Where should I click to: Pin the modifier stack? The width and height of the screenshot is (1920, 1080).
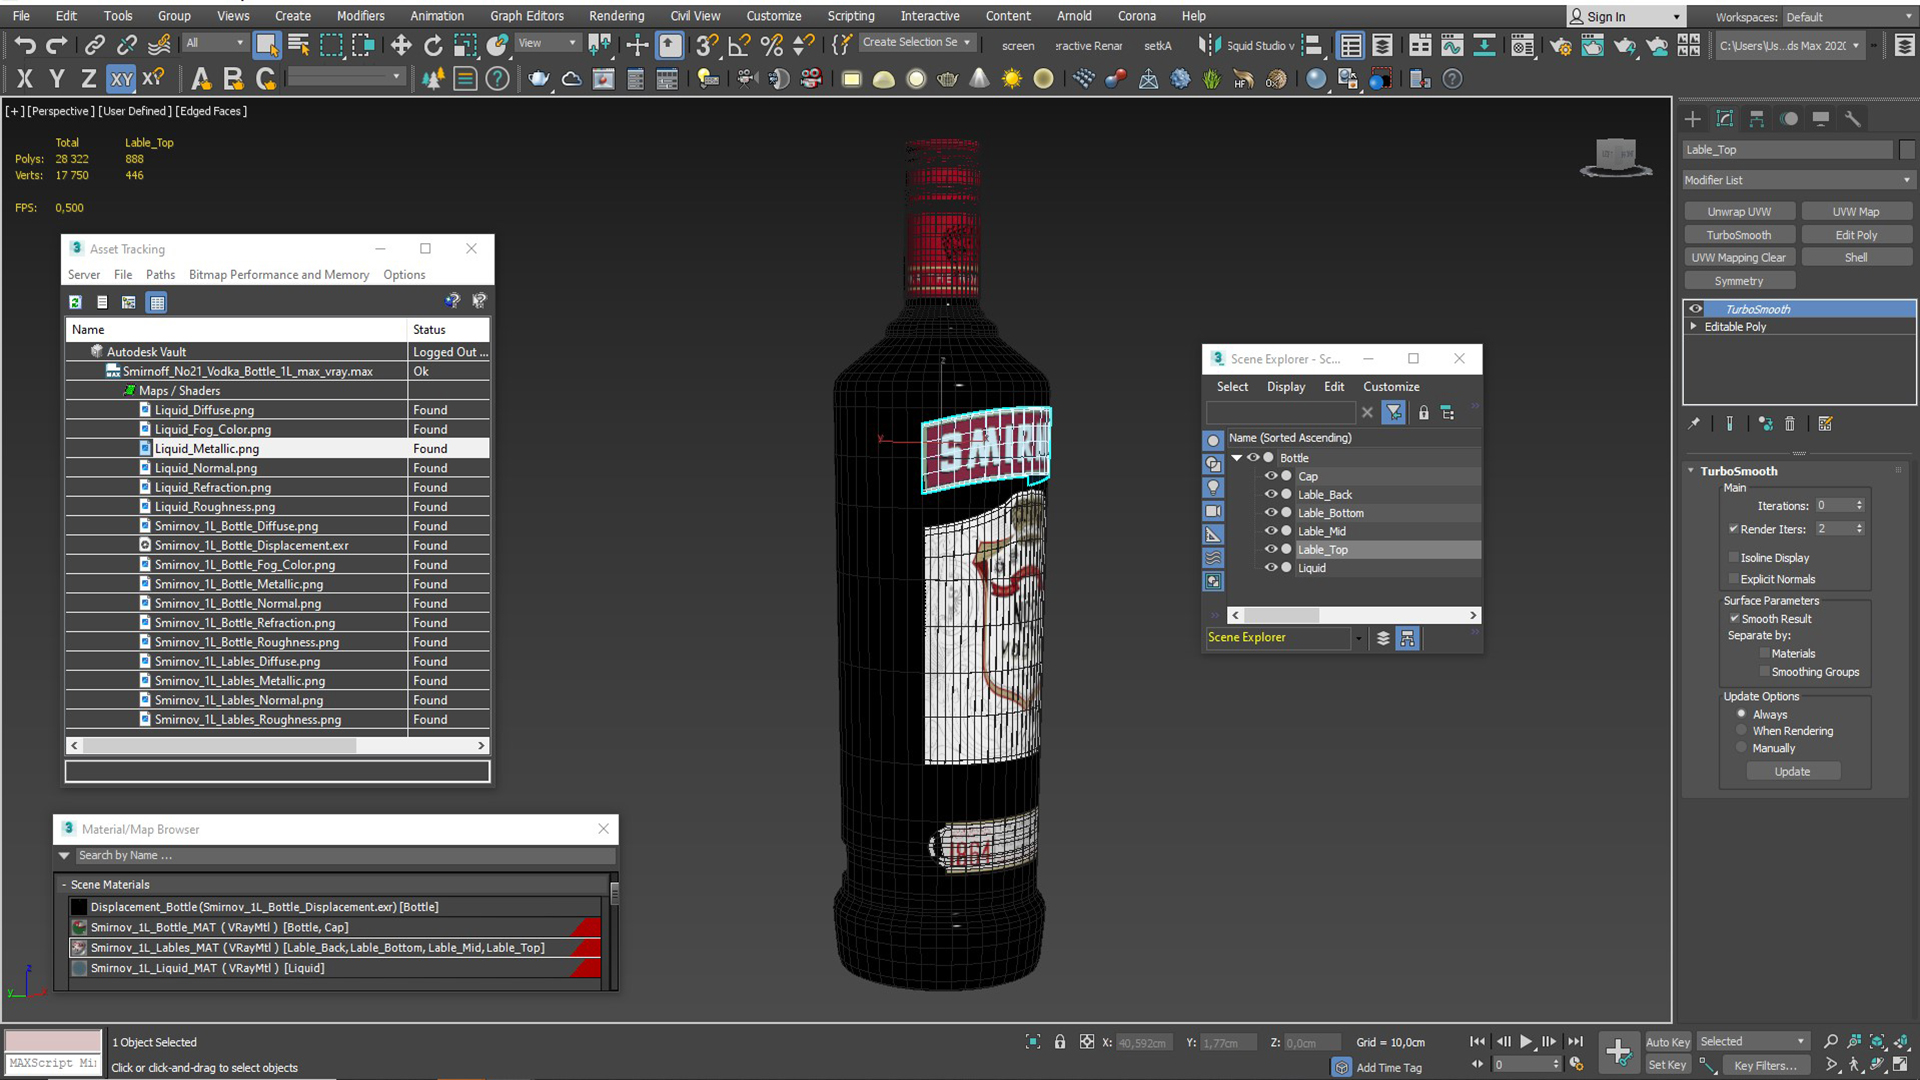coord(1694,424)
